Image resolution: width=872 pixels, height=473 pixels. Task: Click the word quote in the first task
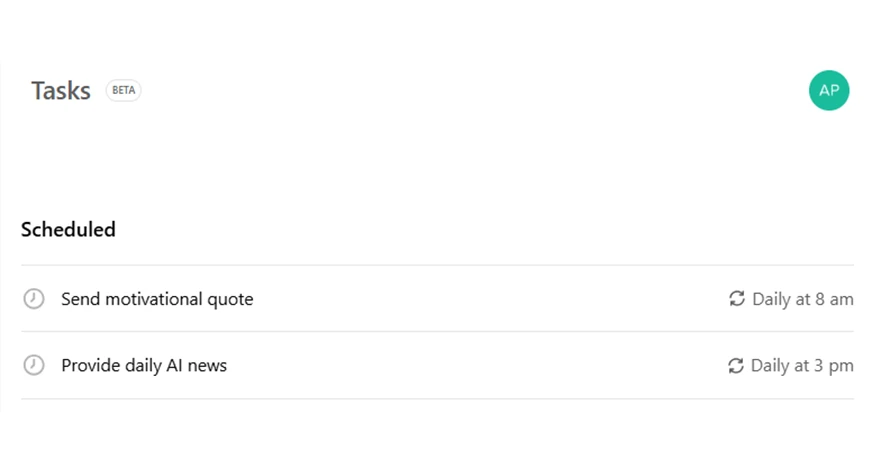pyautogui.click(x=230, y=300)
